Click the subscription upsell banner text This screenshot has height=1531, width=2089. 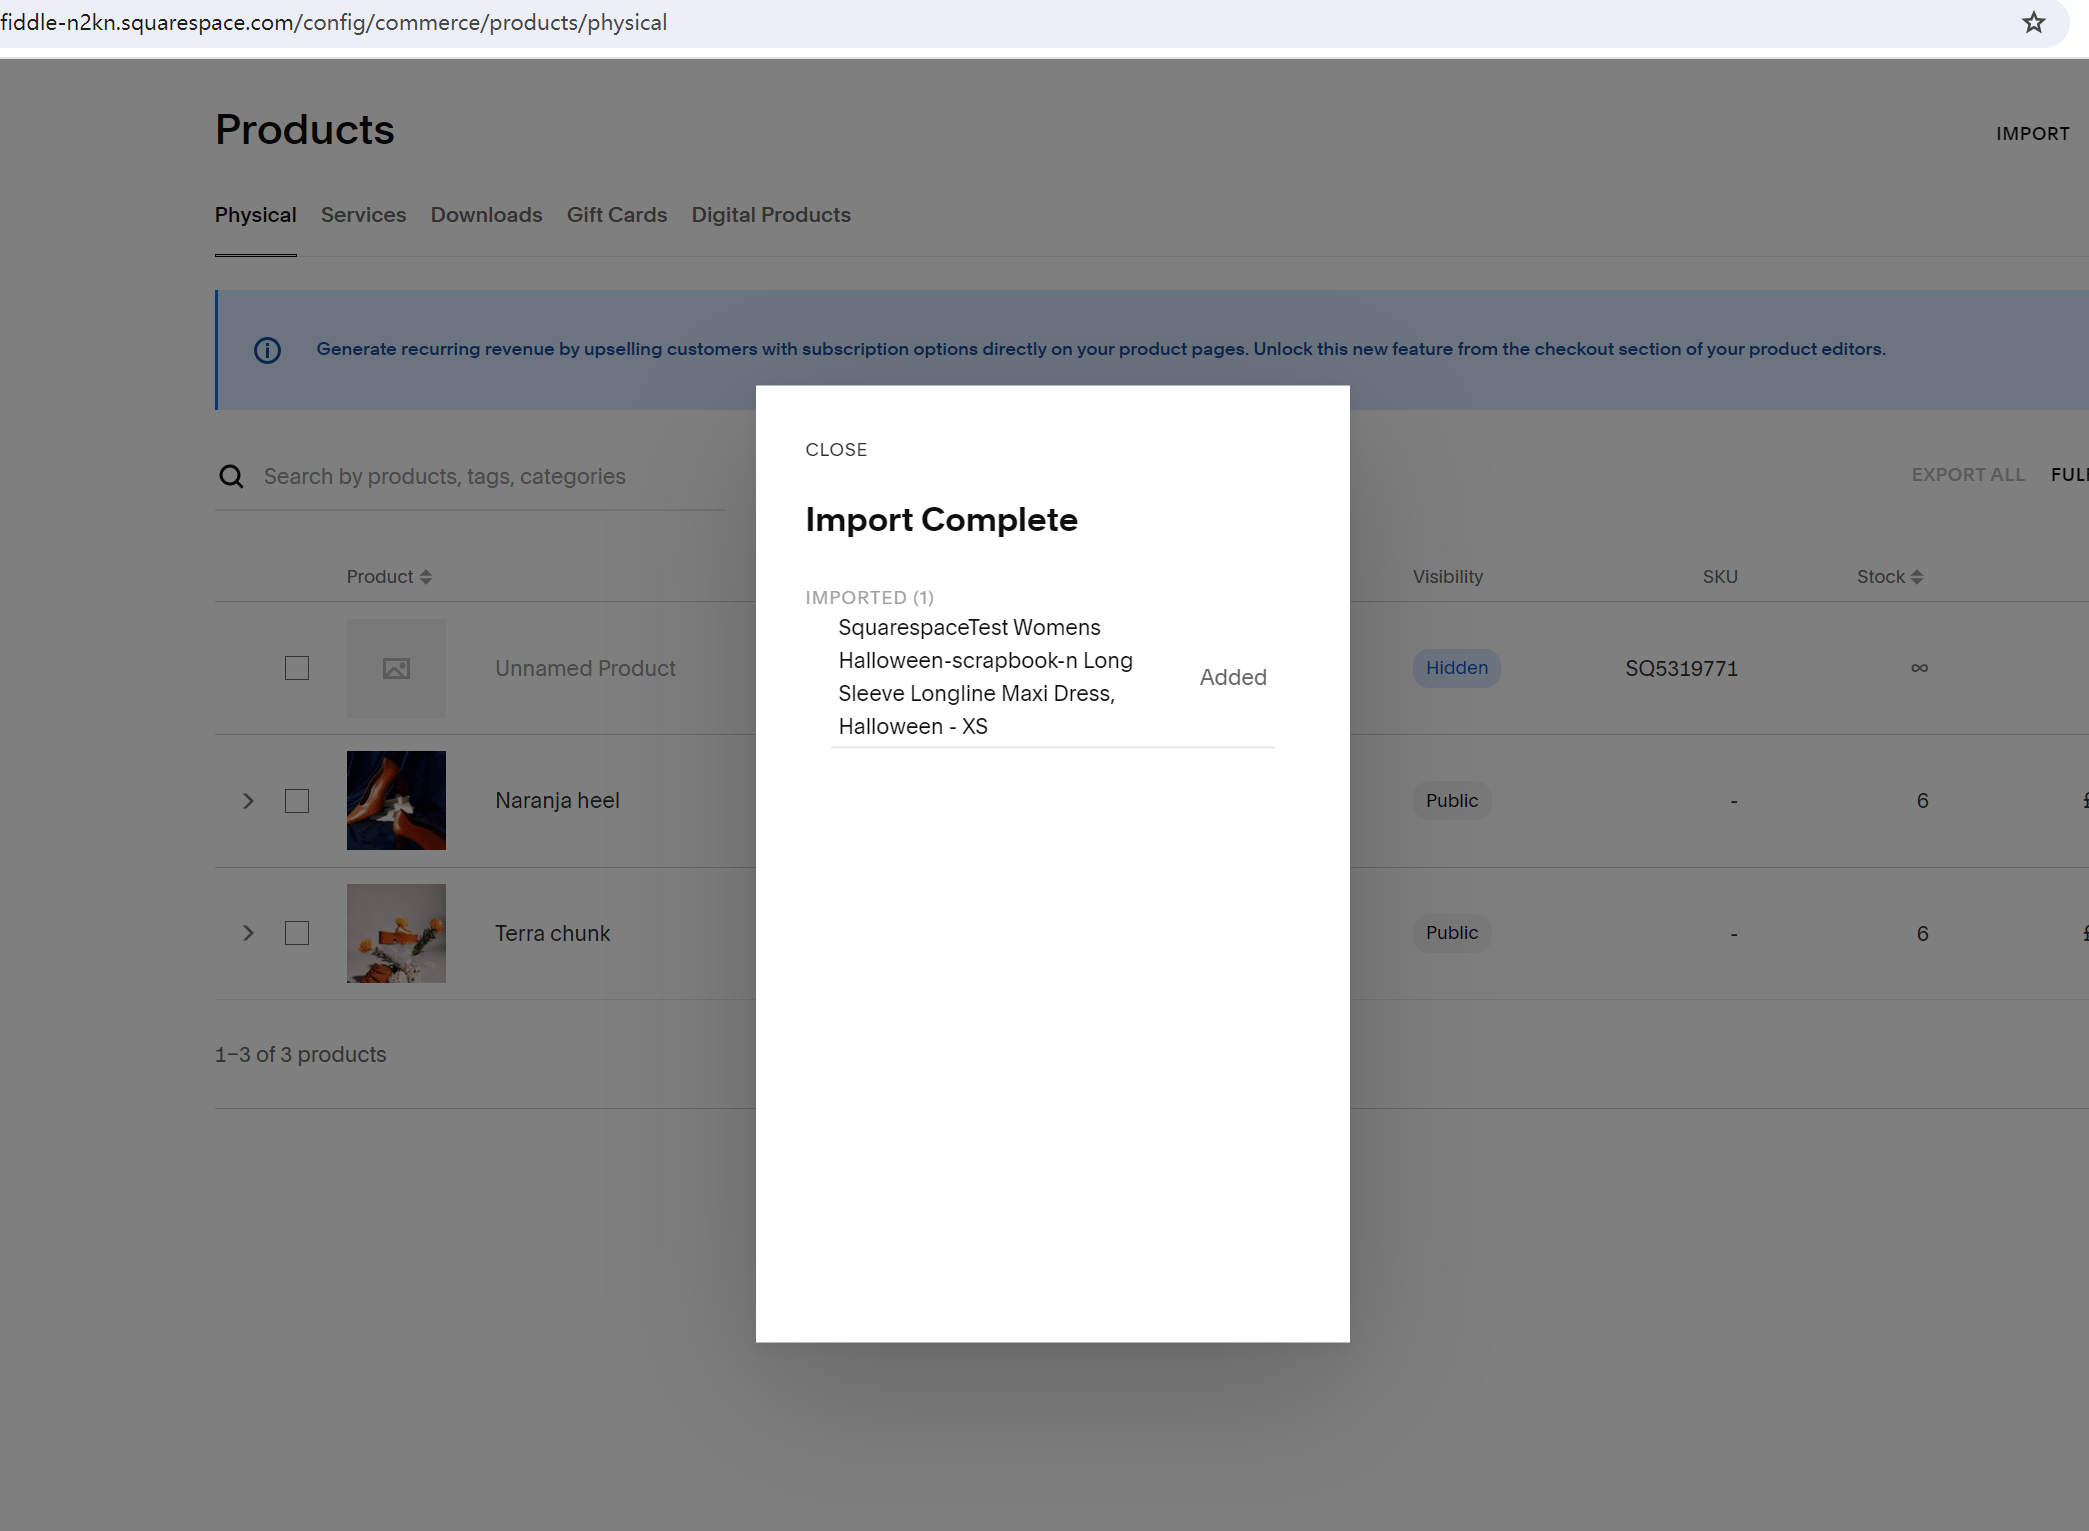point(1100,349)
